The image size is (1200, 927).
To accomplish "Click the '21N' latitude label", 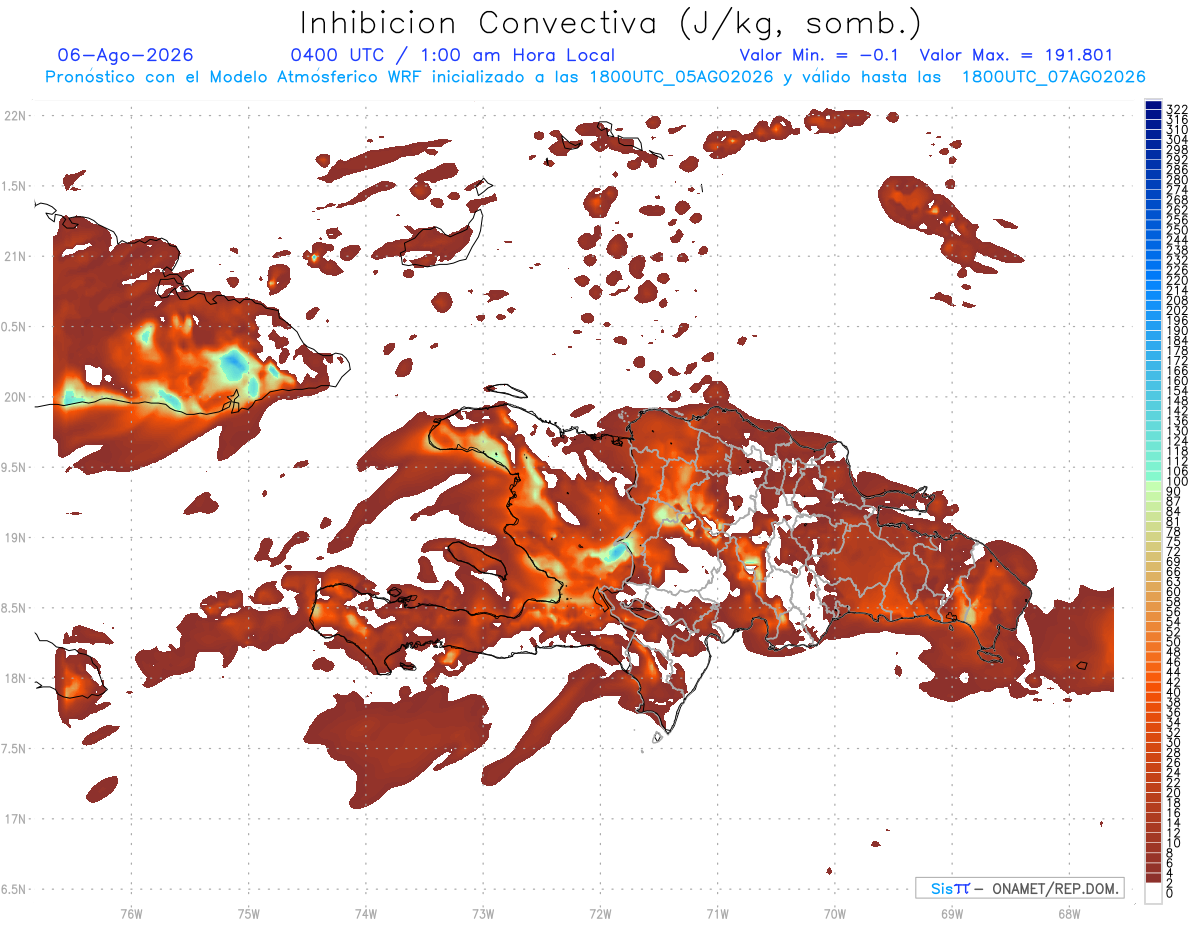I will 16,256.
